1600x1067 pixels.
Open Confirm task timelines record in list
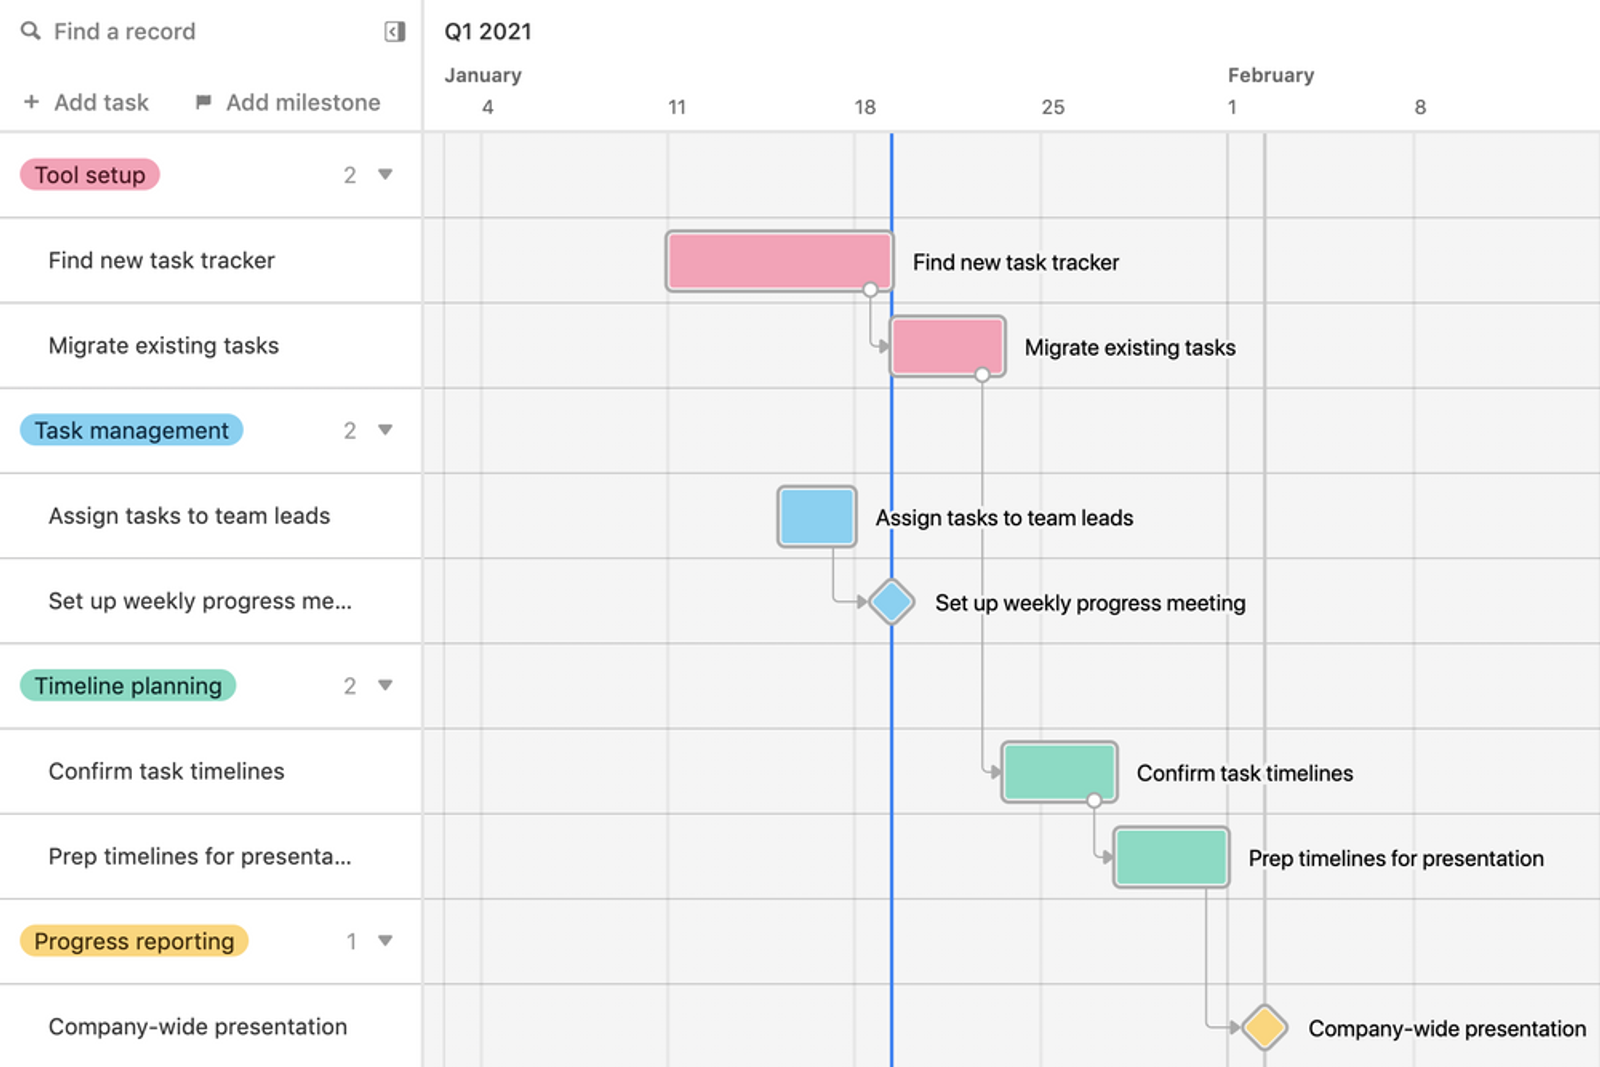pos(166,771)
